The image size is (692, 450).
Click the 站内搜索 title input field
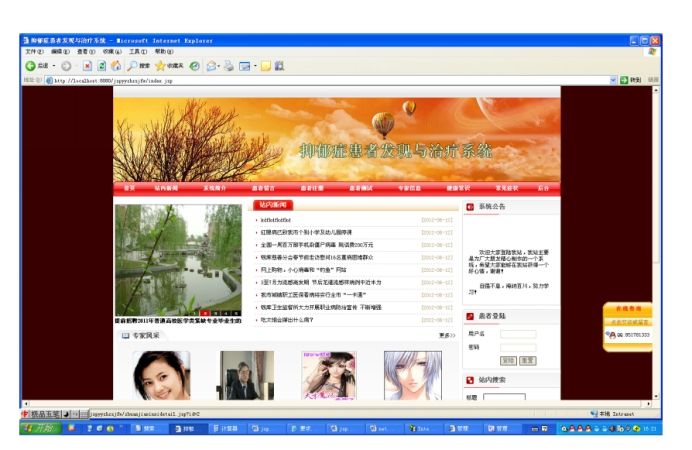[504, 397]
